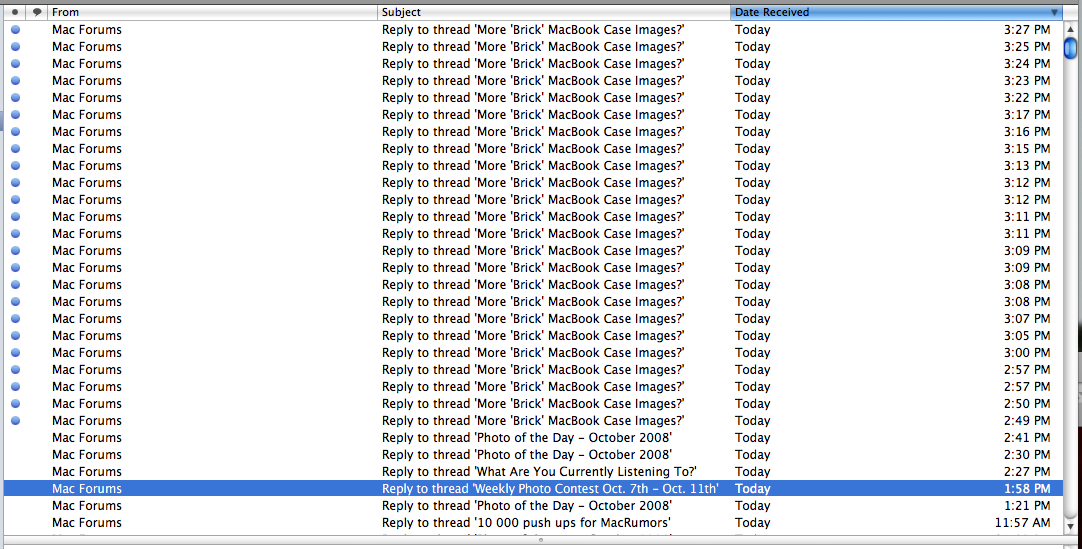Select the '10 000 push ups for MacRumors' message
Image resolution: width=1082 pixels, height=549 pixels.
click(x=526, y=523)
